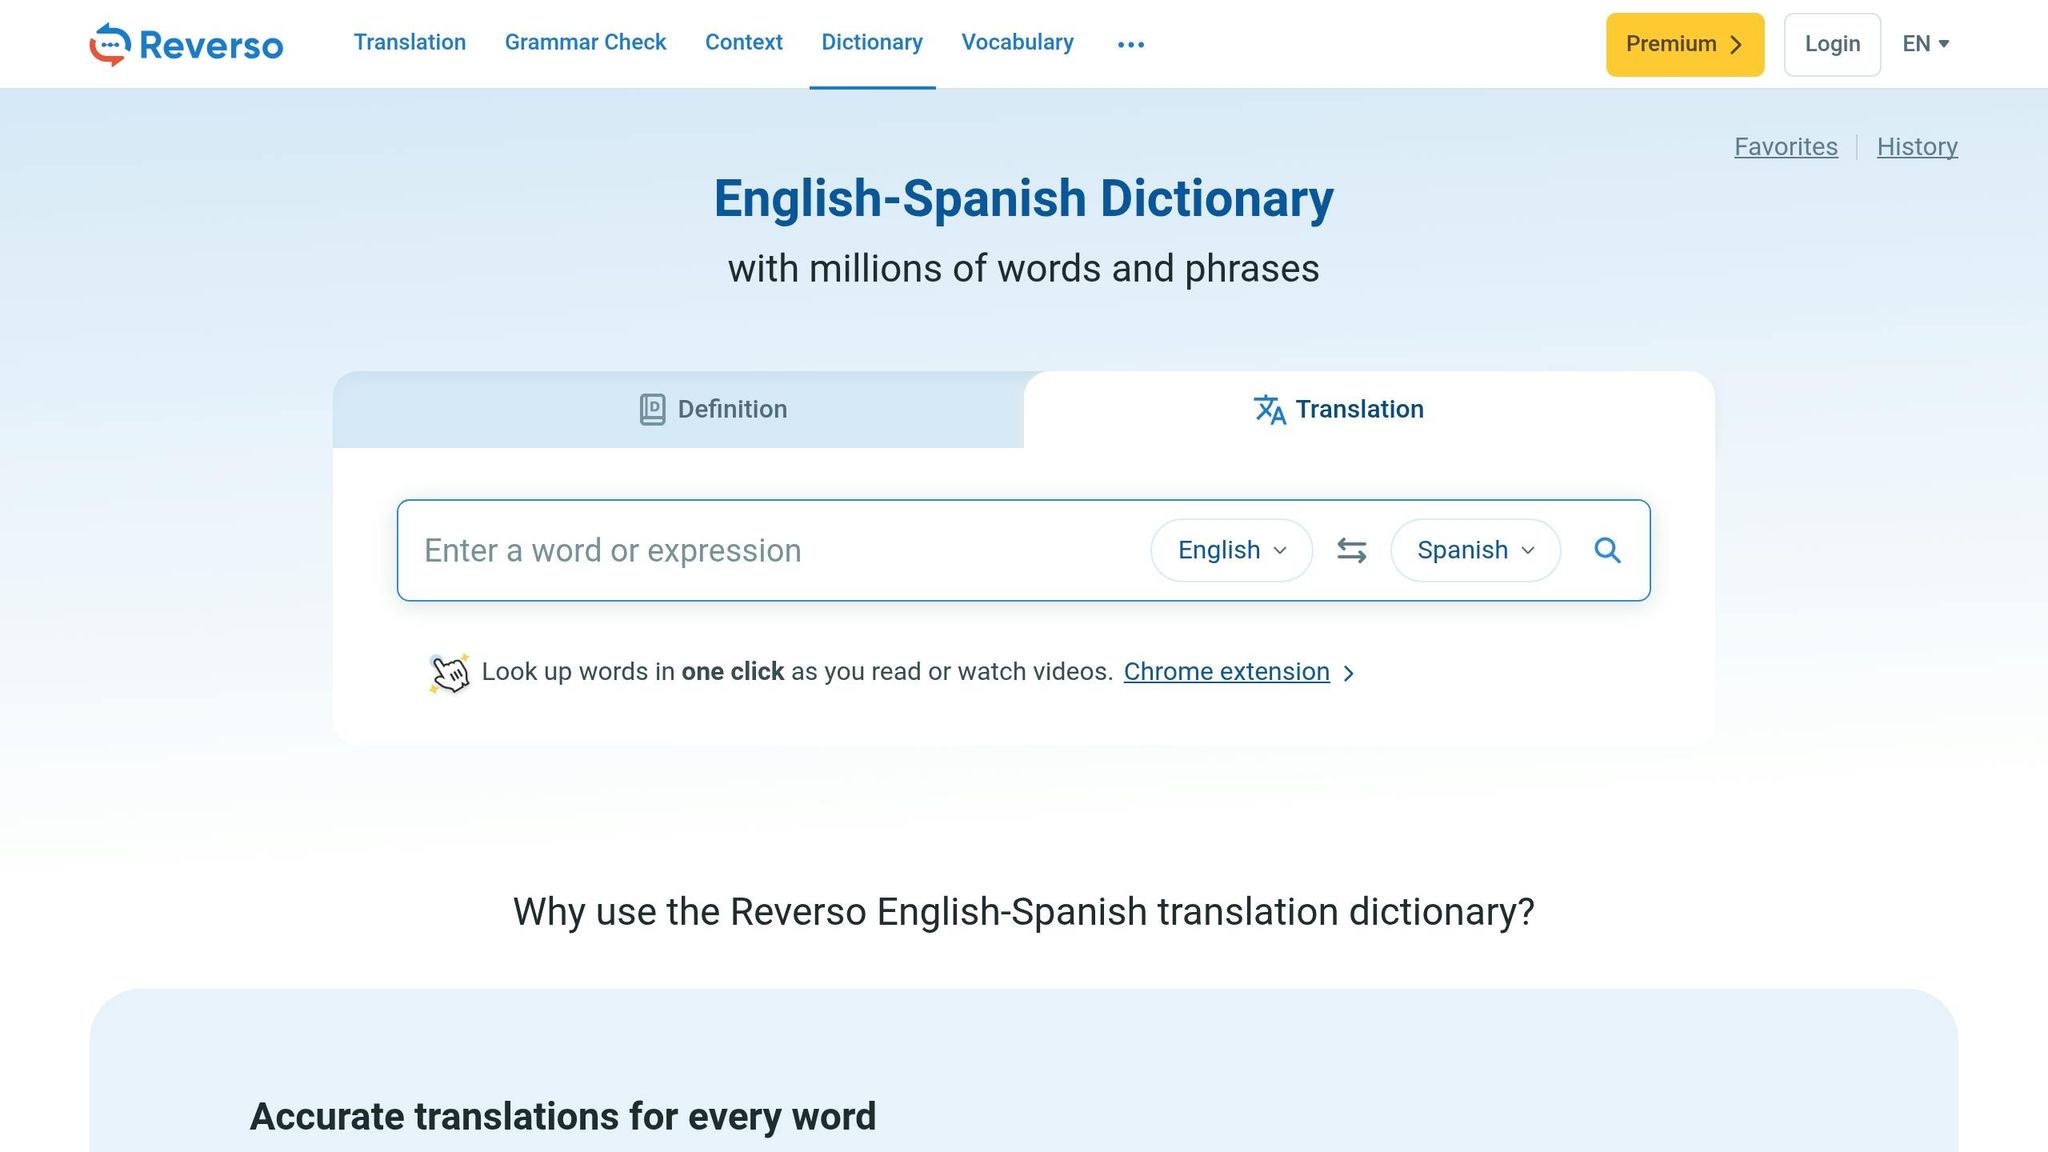Go to Context in the top menu
The image size is (2048, 1152).
tap(743, 42)
